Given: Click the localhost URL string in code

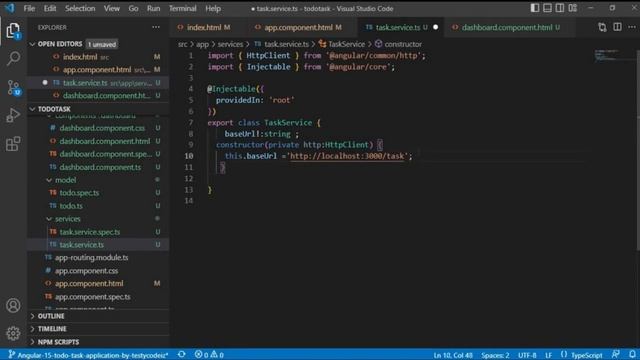Looking at the screenshot, I should pyautogui.click(x=348, y=156).
